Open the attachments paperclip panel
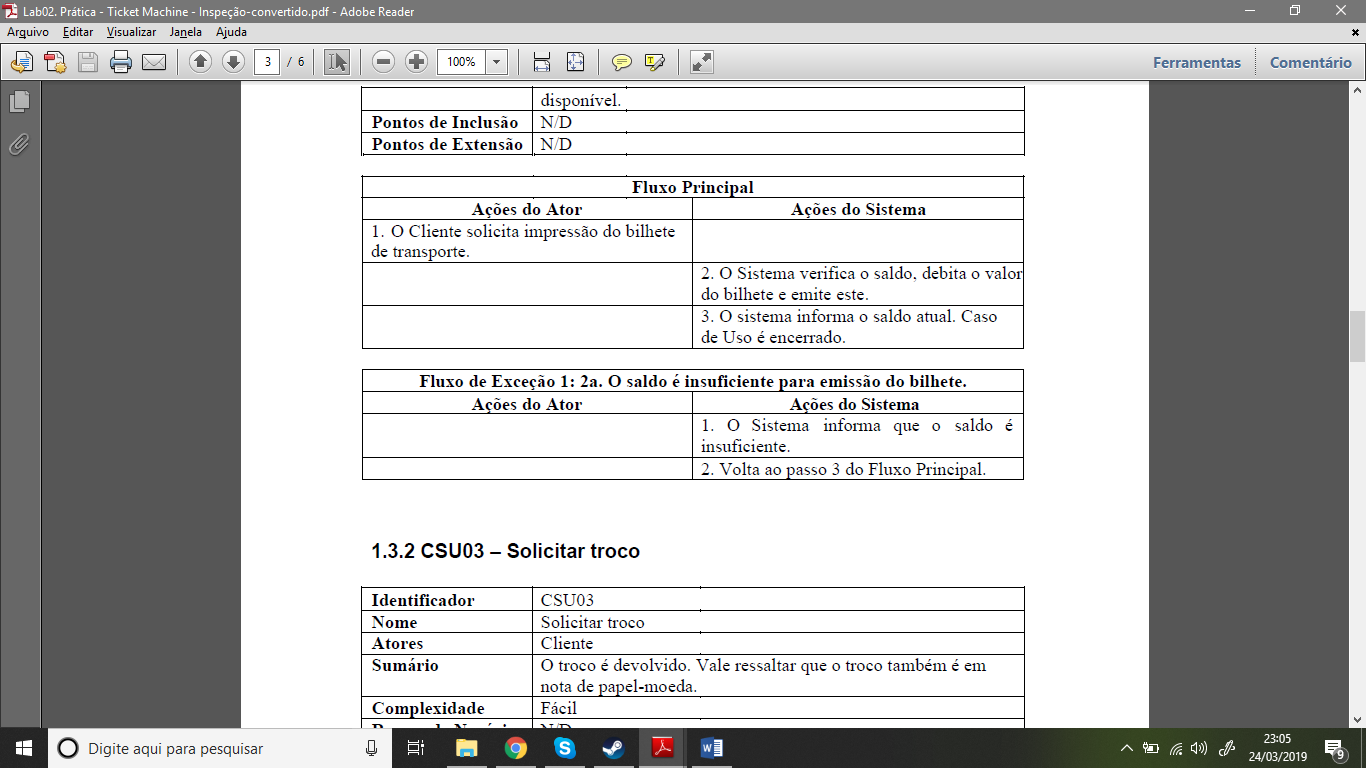 19,144
